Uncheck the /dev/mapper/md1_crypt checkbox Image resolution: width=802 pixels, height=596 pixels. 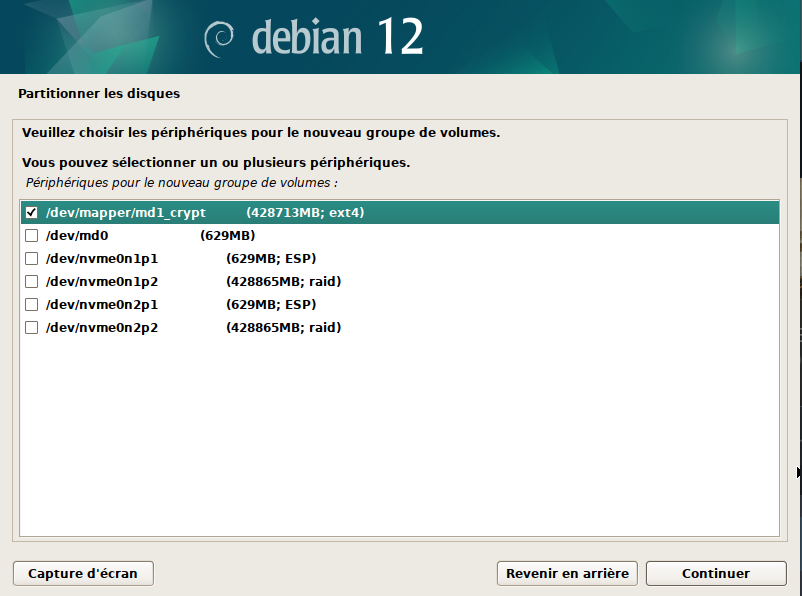pos(32,212)
